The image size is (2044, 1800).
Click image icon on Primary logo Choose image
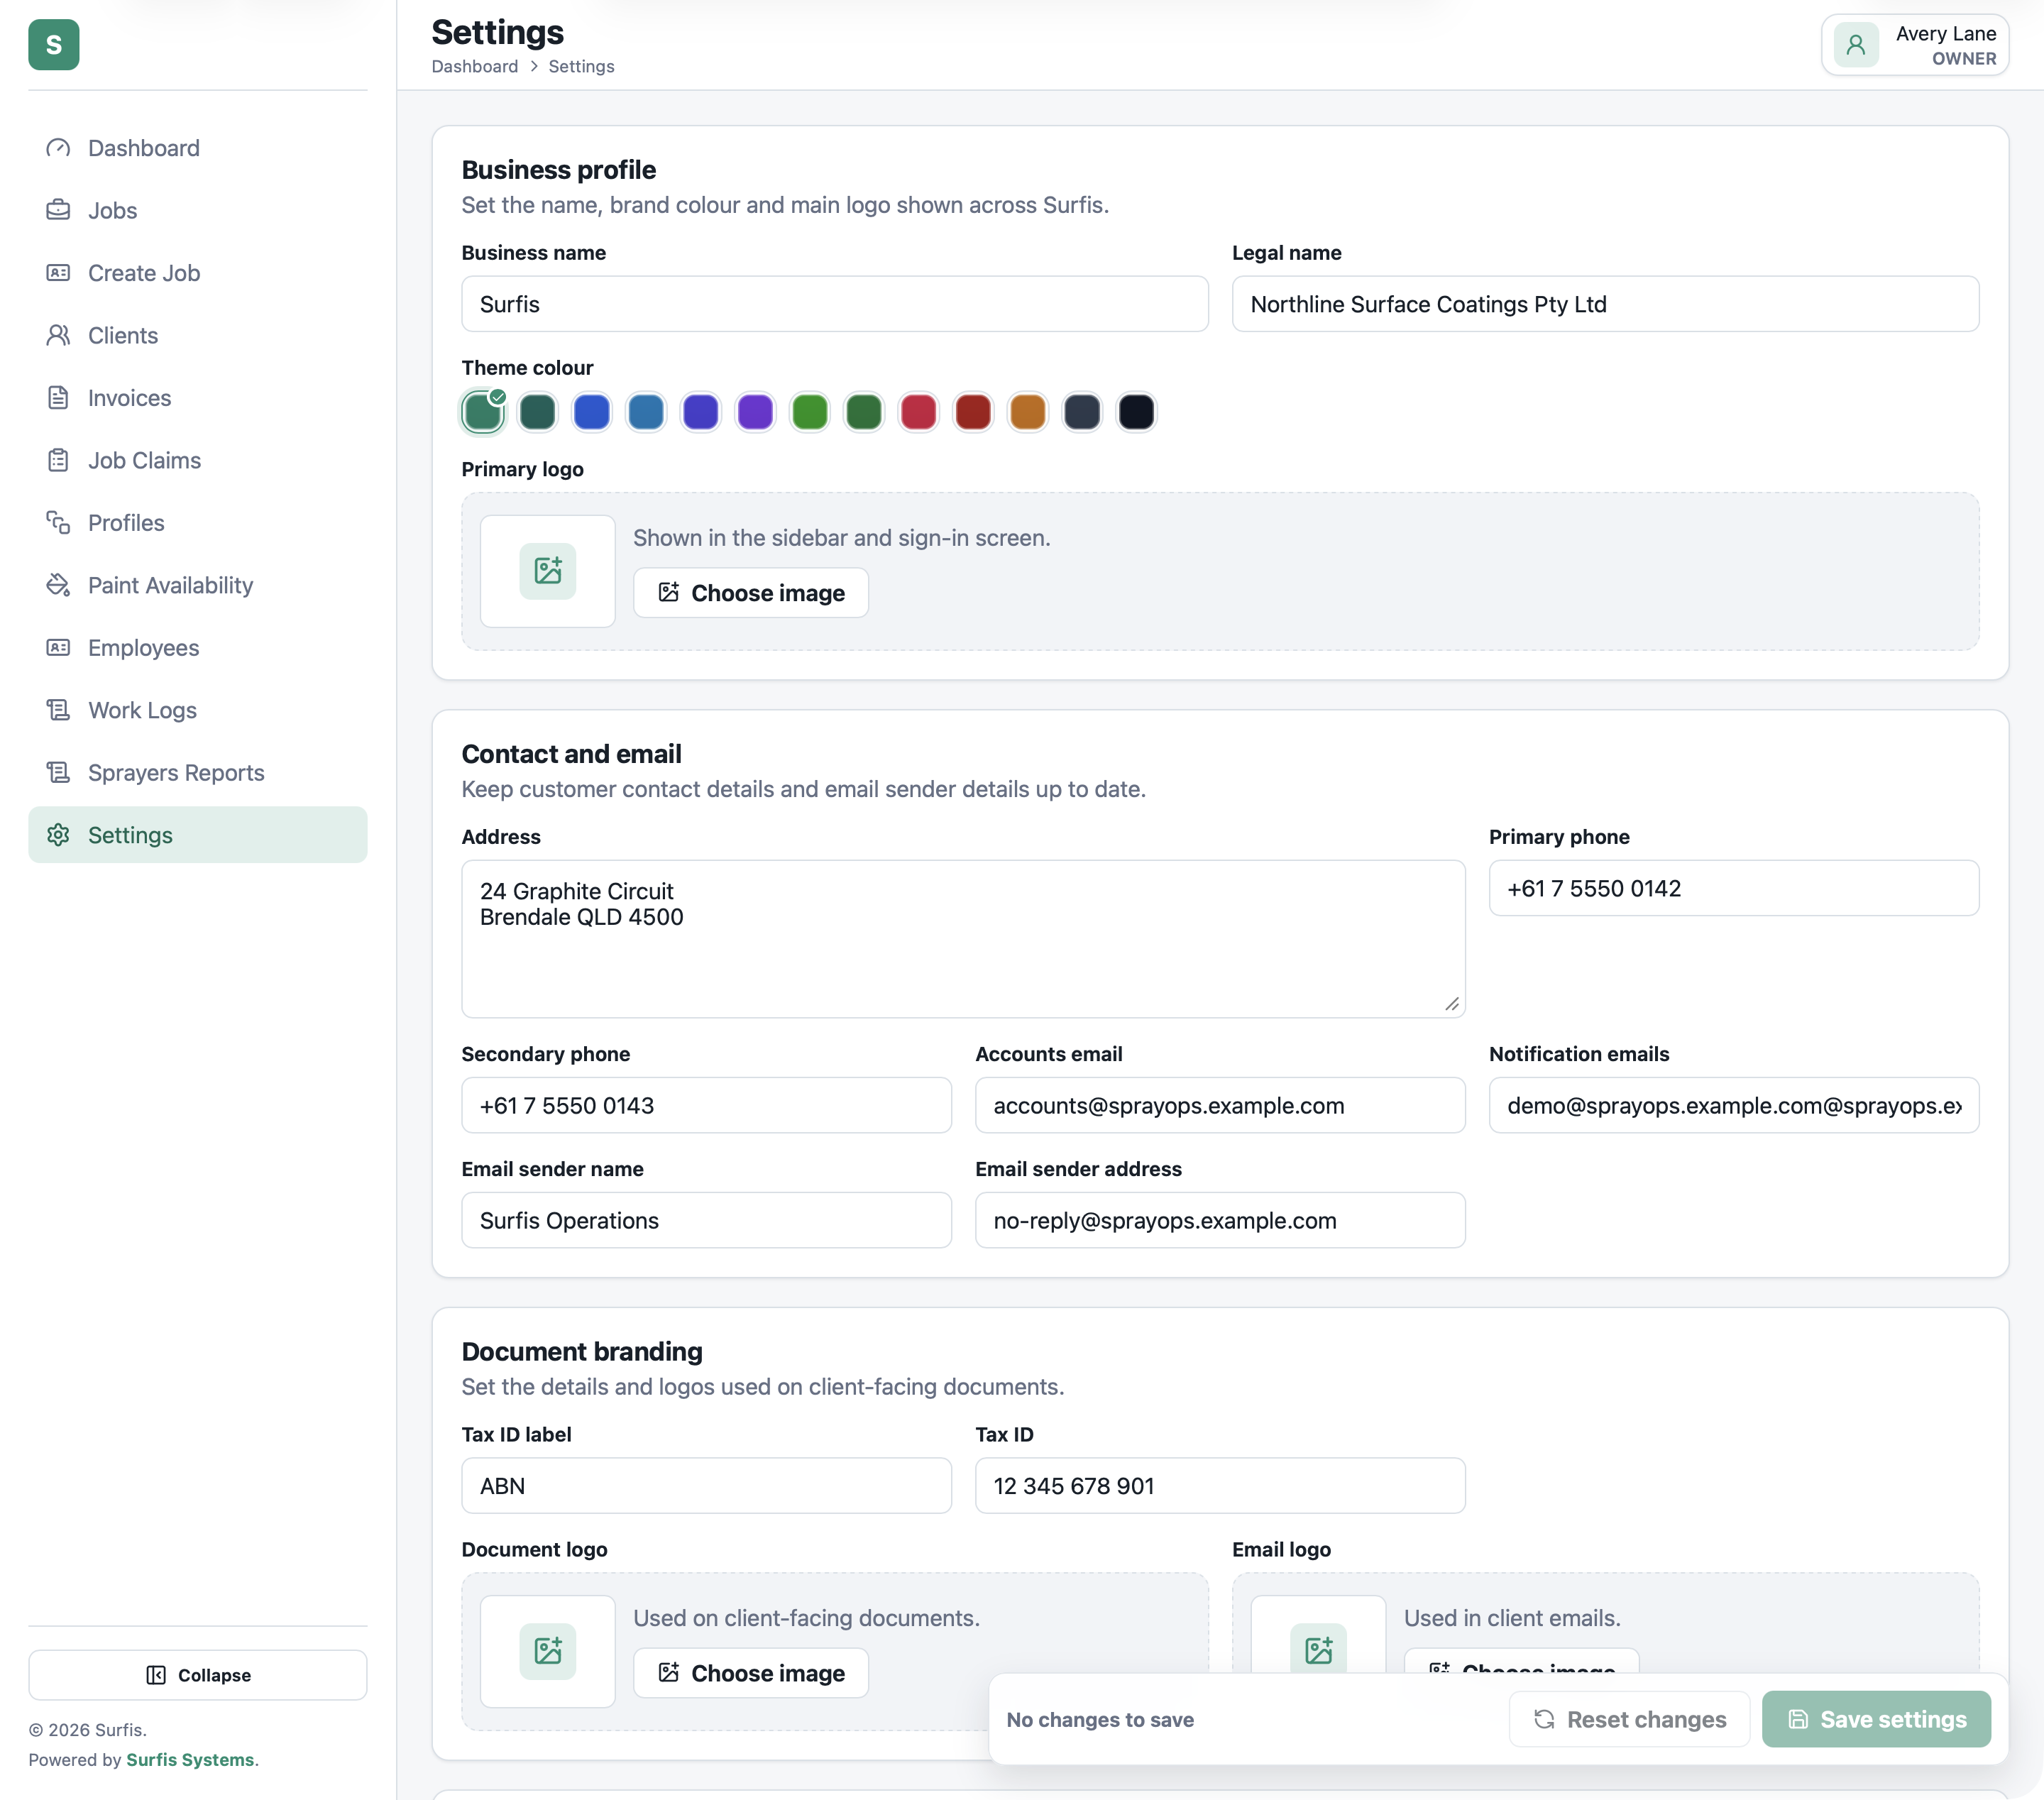[x=669, y=592]
